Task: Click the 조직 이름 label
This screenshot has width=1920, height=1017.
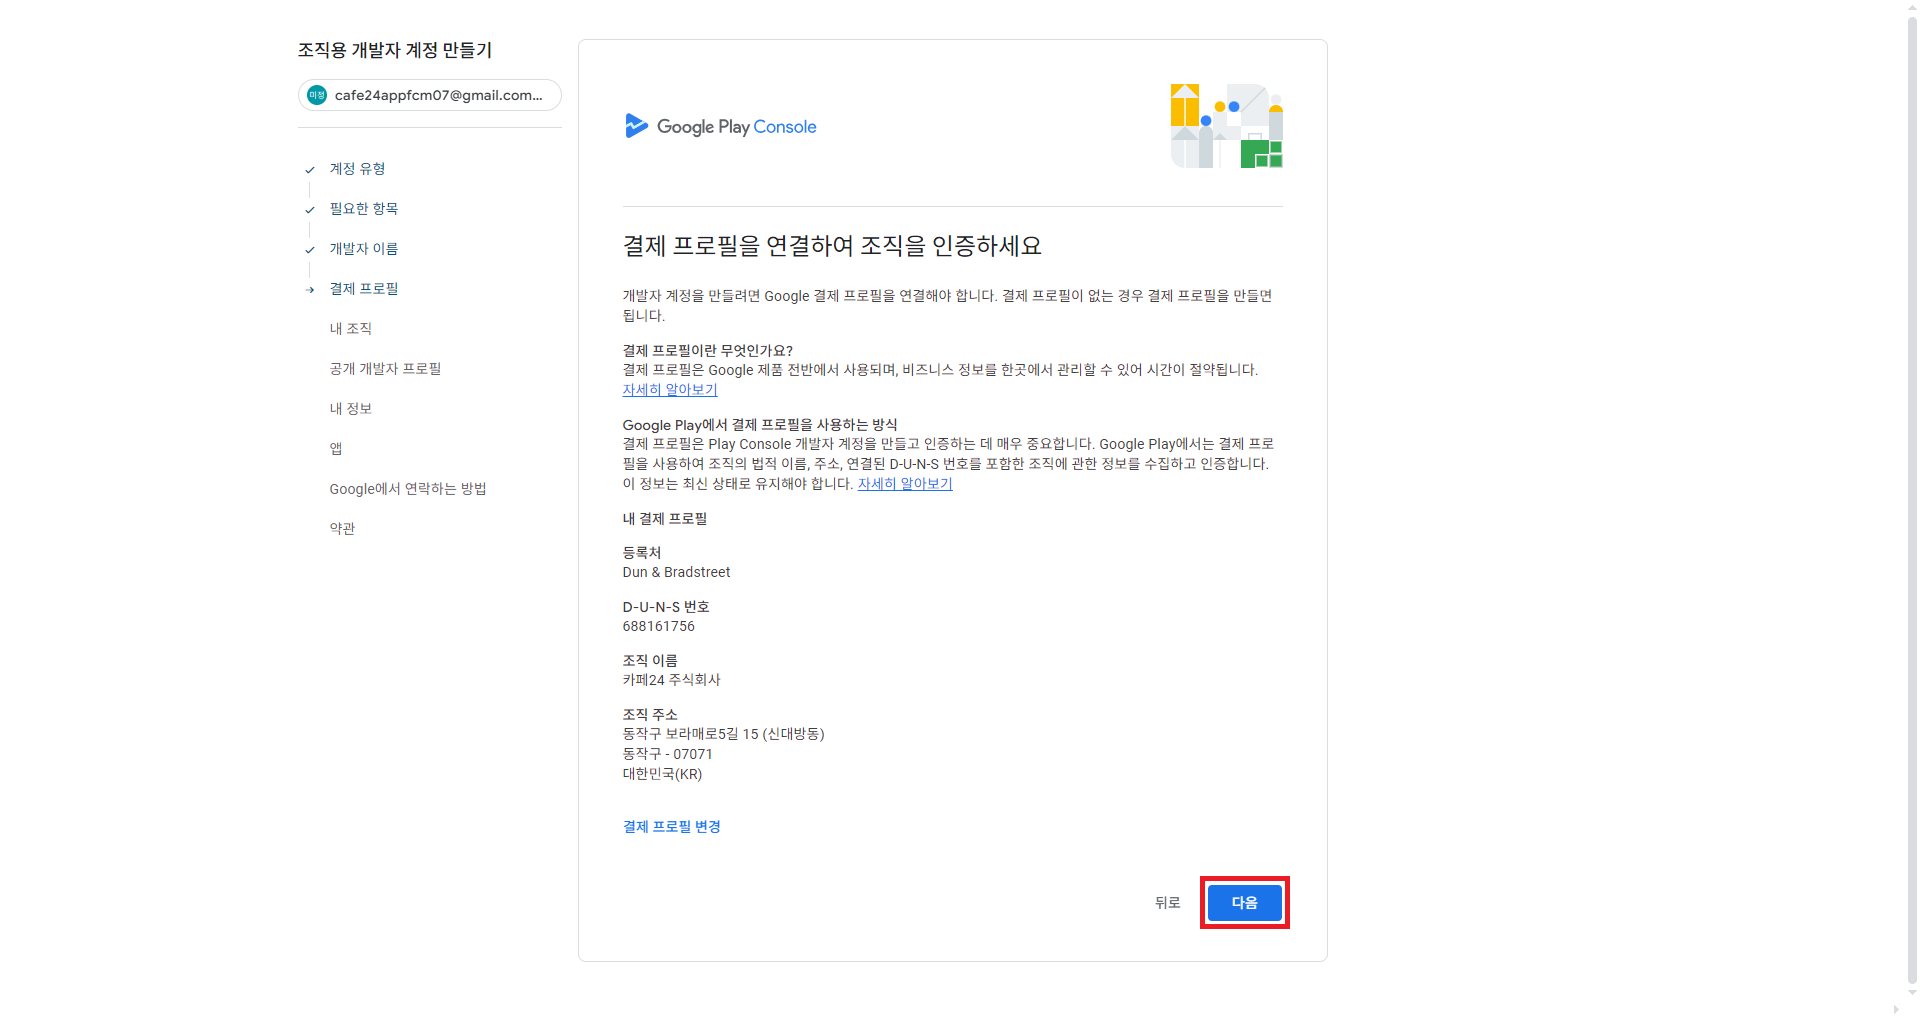Action: pyautogui.click(x=650, y=660)
